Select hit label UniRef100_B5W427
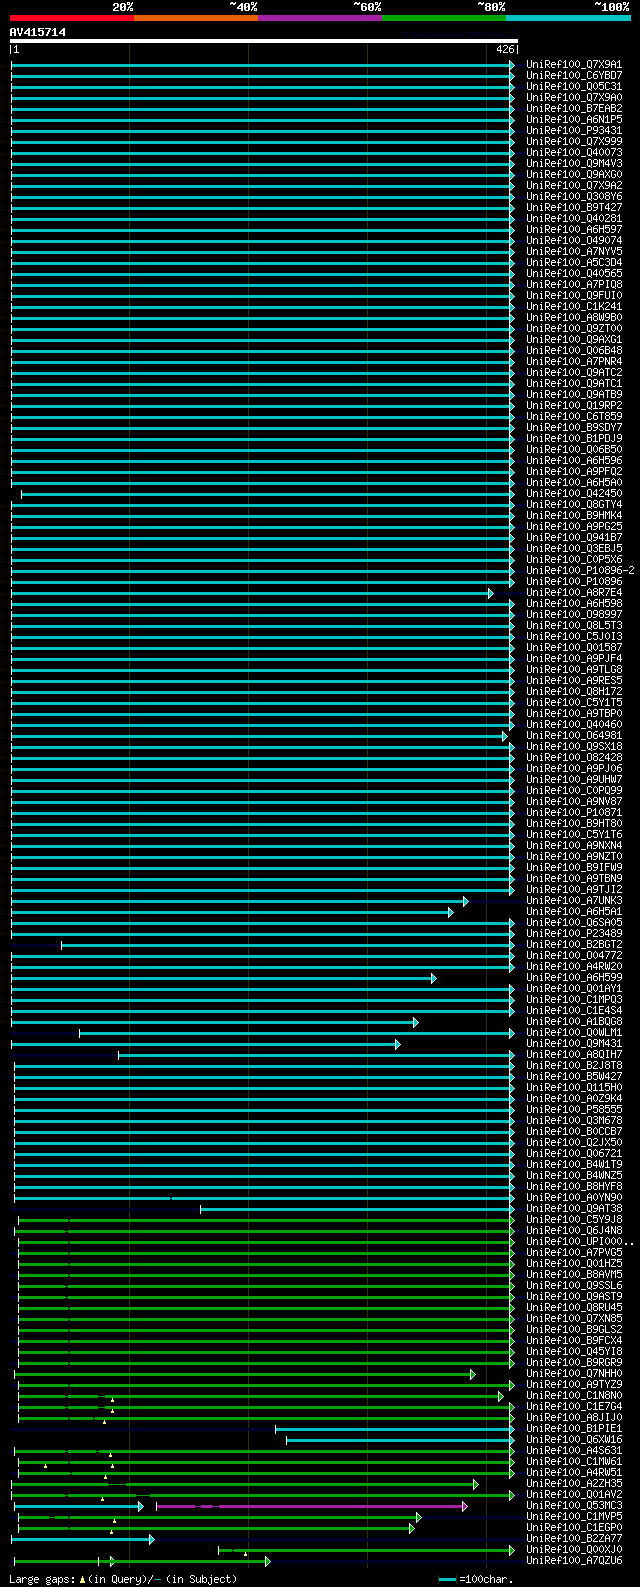The image size is (640, 1587). coord(574,1077)
